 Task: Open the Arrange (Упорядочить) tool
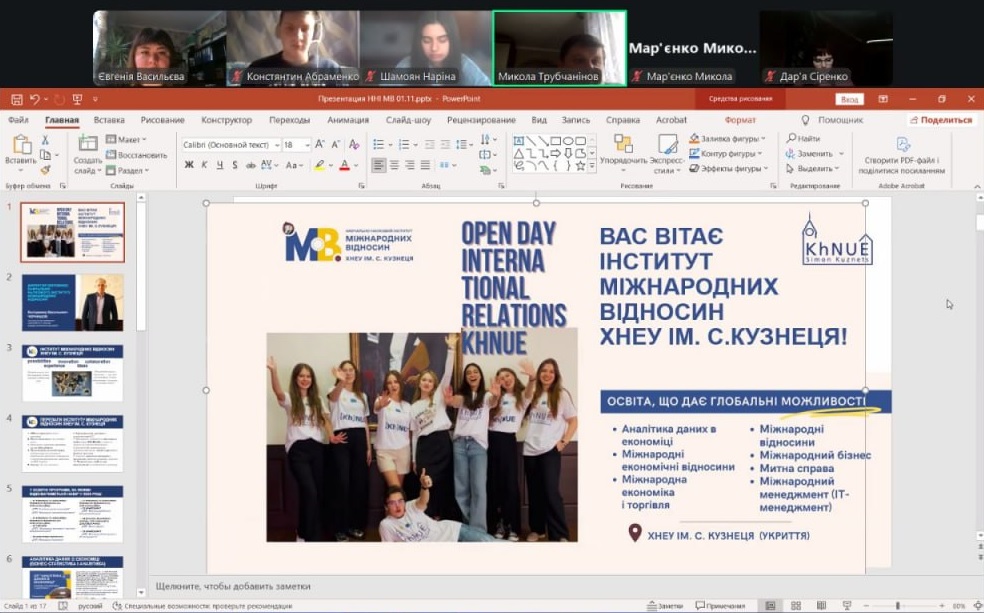point(624,150)
